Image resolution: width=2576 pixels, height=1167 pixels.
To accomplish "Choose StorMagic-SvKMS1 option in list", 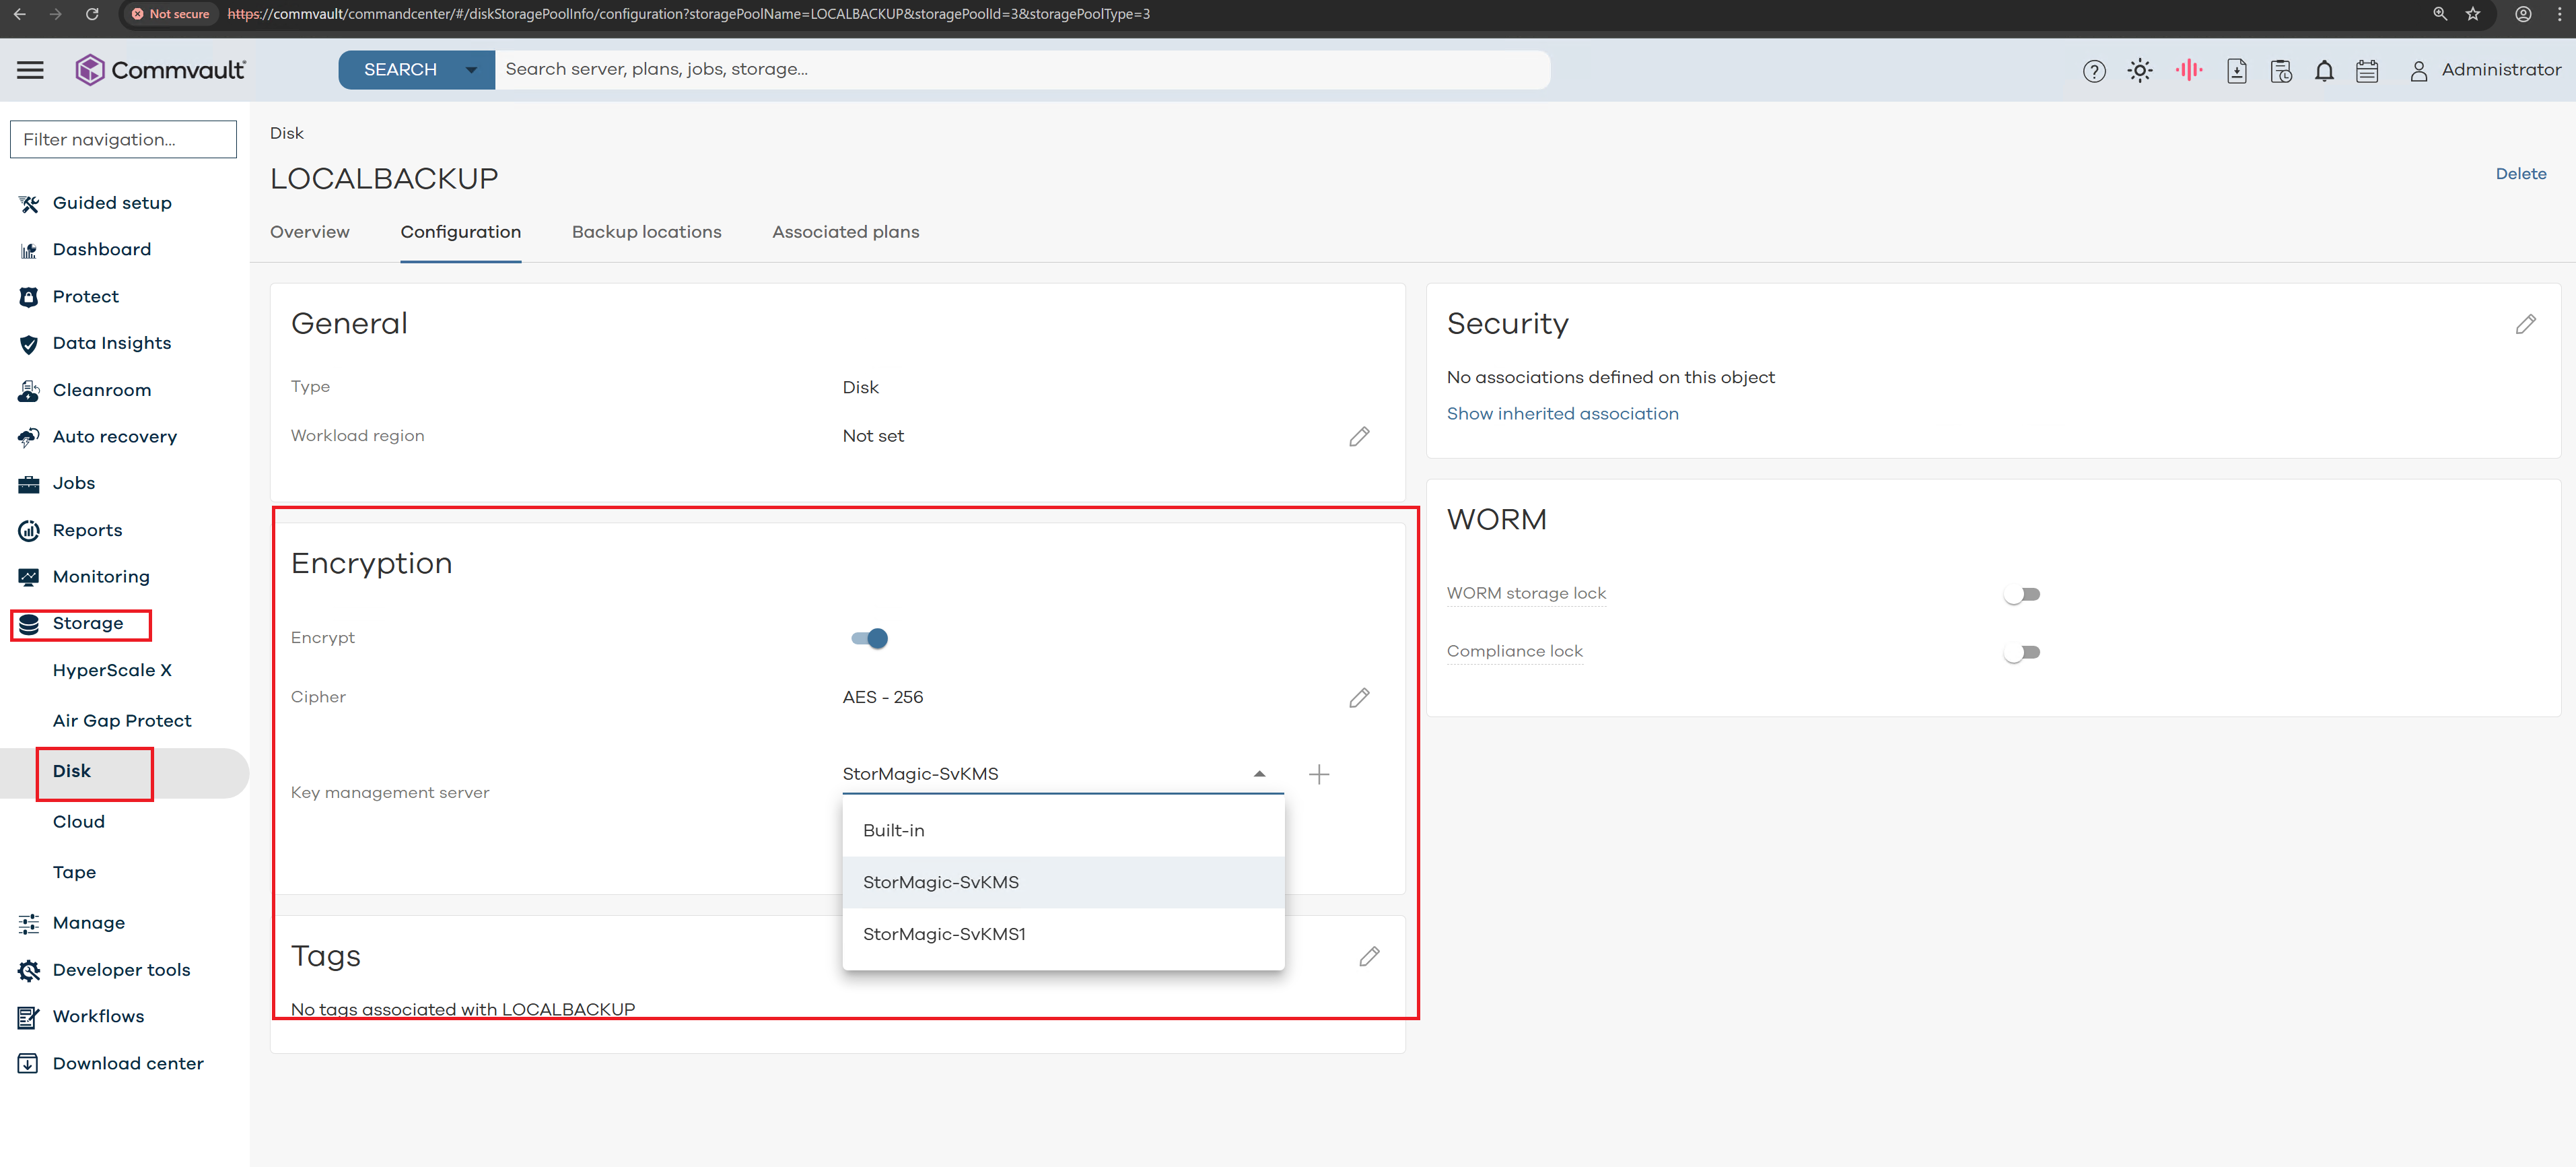I will (1063, 935).
